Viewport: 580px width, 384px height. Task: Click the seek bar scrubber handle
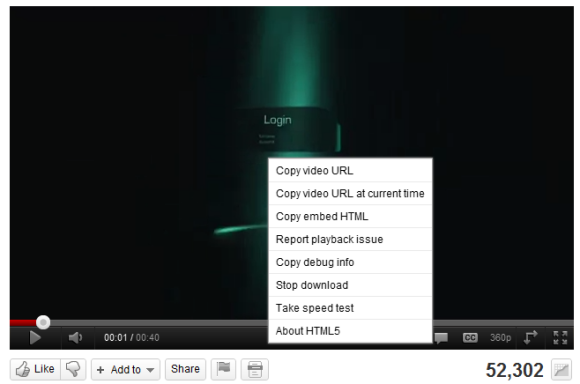click(43, 322)
